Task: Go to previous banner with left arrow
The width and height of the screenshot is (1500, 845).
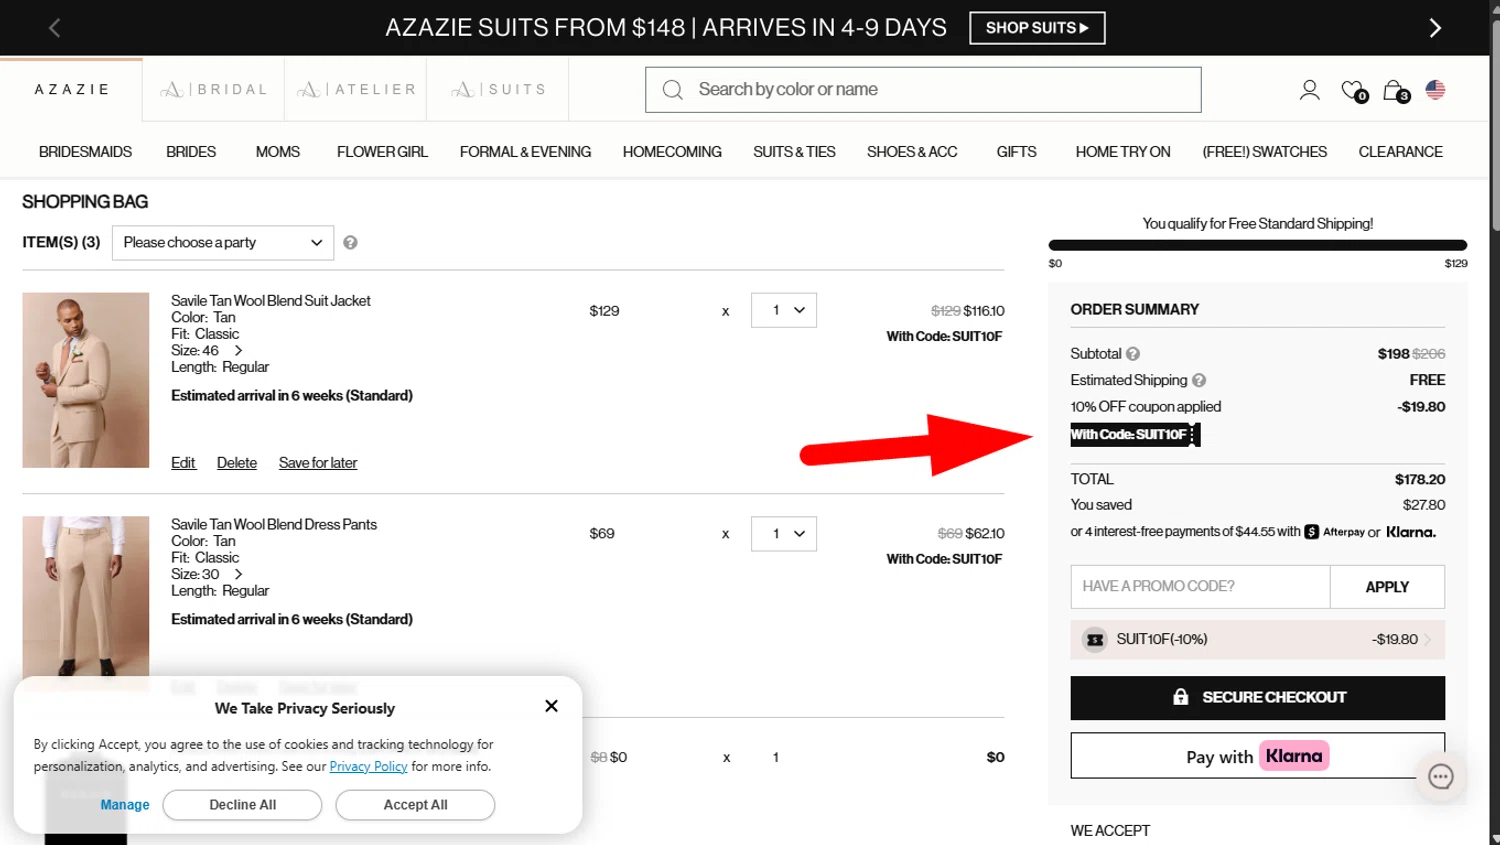Action: click(55, 28)
